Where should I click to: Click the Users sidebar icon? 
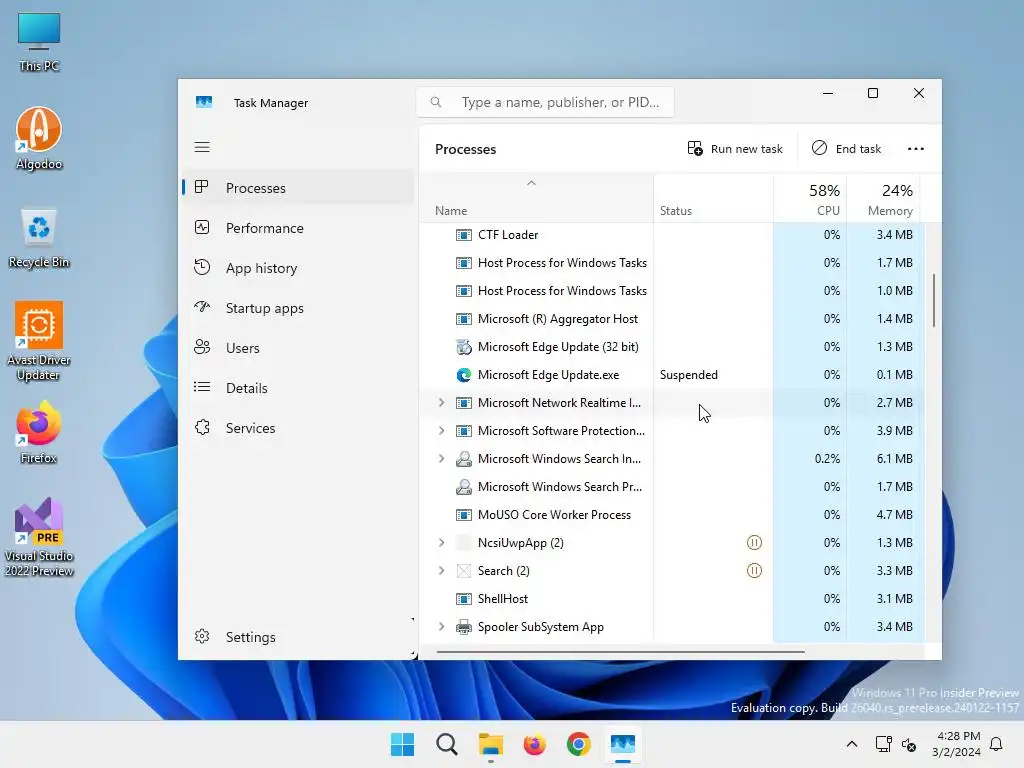(x=202, y=347)
